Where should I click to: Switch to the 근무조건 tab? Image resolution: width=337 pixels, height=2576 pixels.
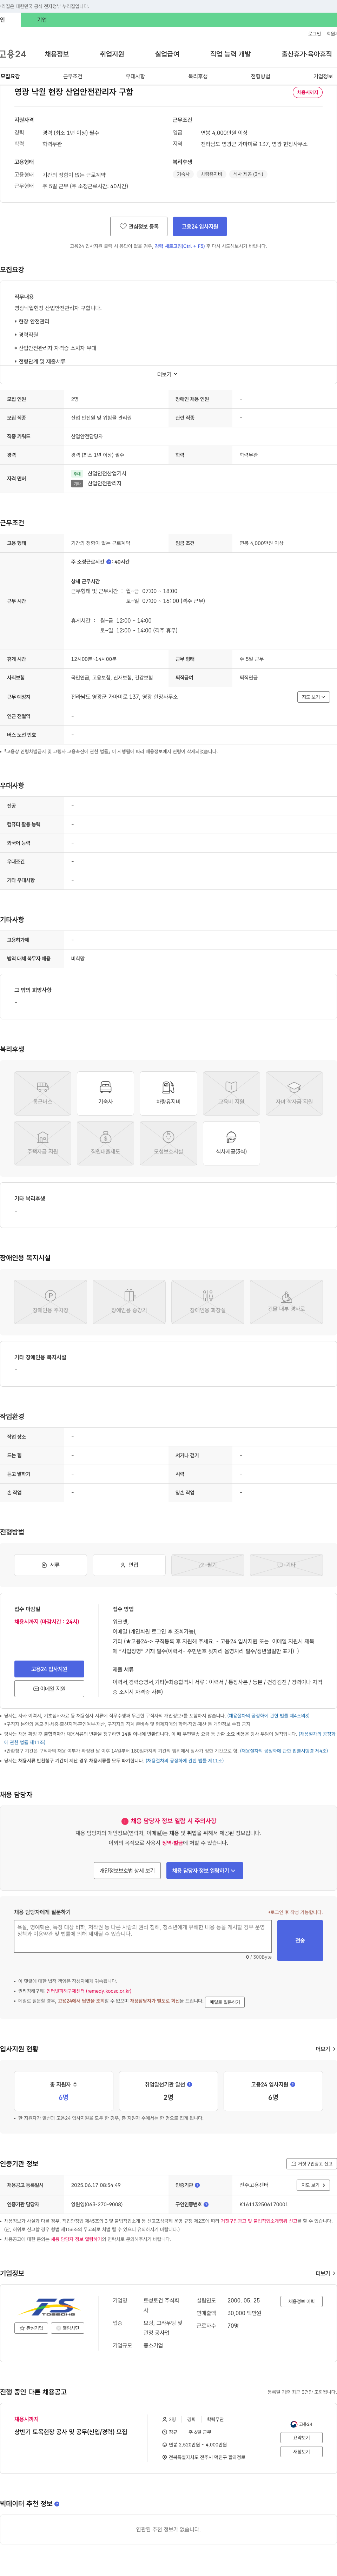[x=73, y=76]
